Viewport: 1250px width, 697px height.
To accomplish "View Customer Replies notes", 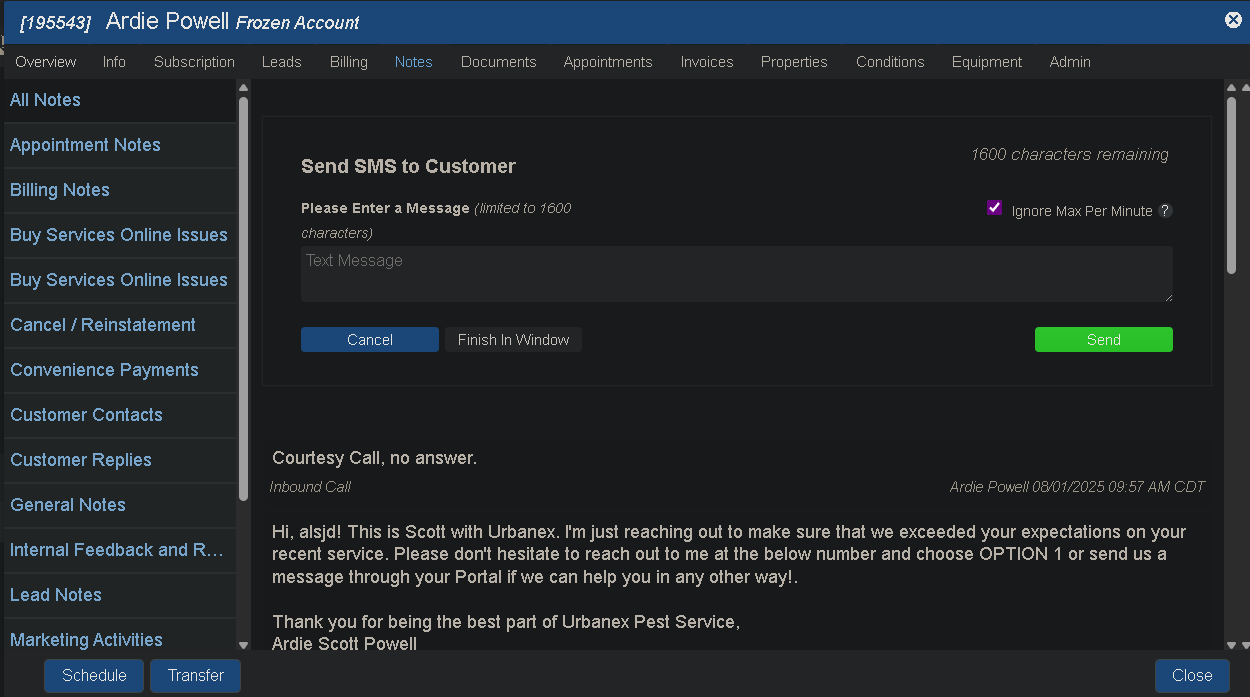I will click(120, 460).
